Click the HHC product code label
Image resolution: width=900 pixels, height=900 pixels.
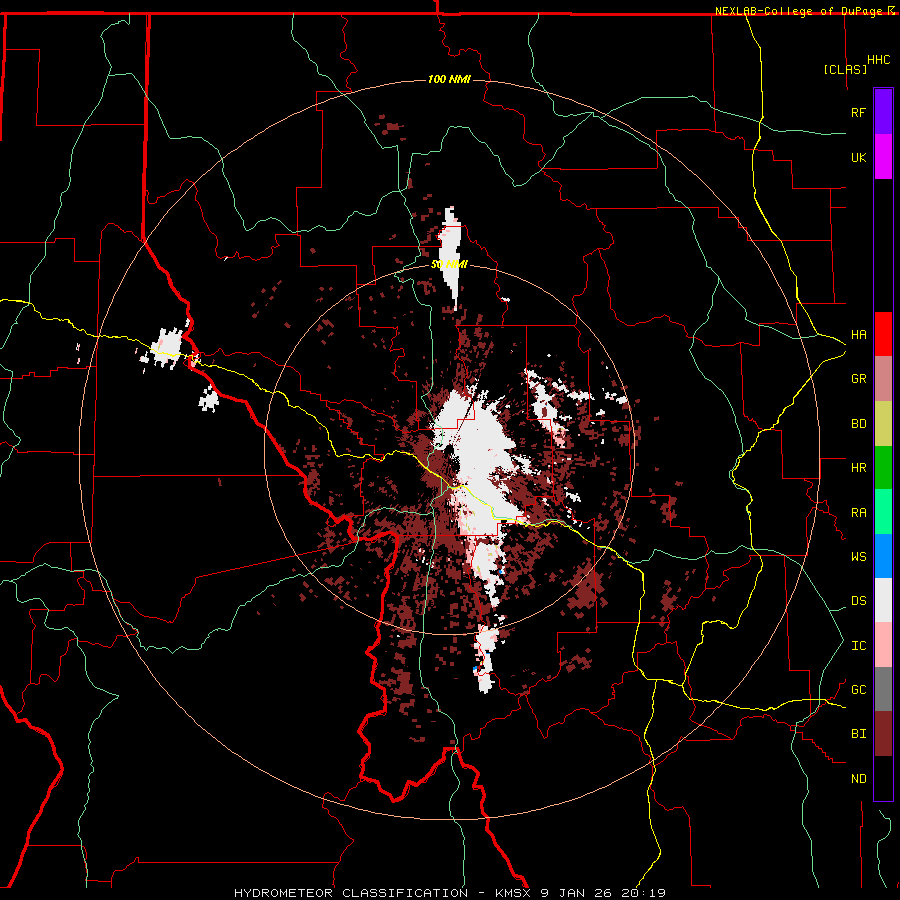coord(878,60)
